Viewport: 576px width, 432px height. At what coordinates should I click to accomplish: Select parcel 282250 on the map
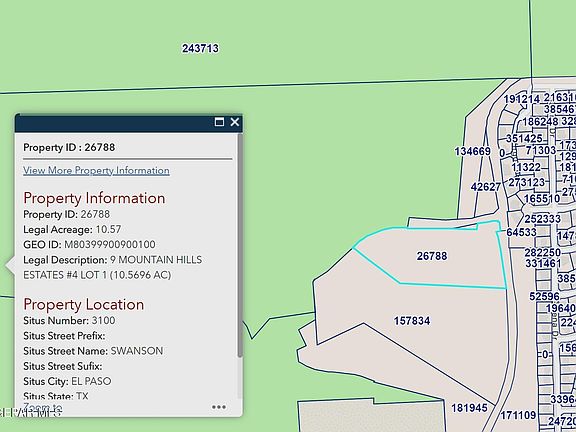(x=543, y=253)
